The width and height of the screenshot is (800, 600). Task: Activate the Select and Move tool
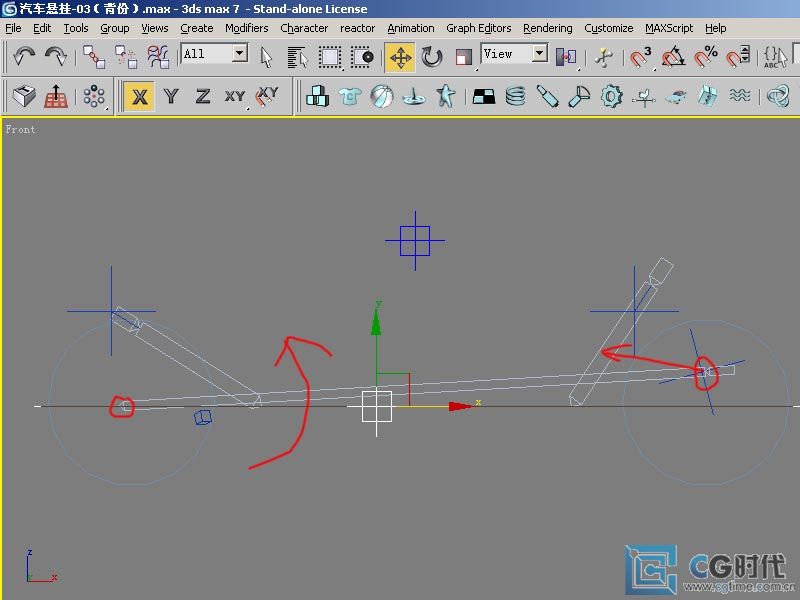(400, 57)
